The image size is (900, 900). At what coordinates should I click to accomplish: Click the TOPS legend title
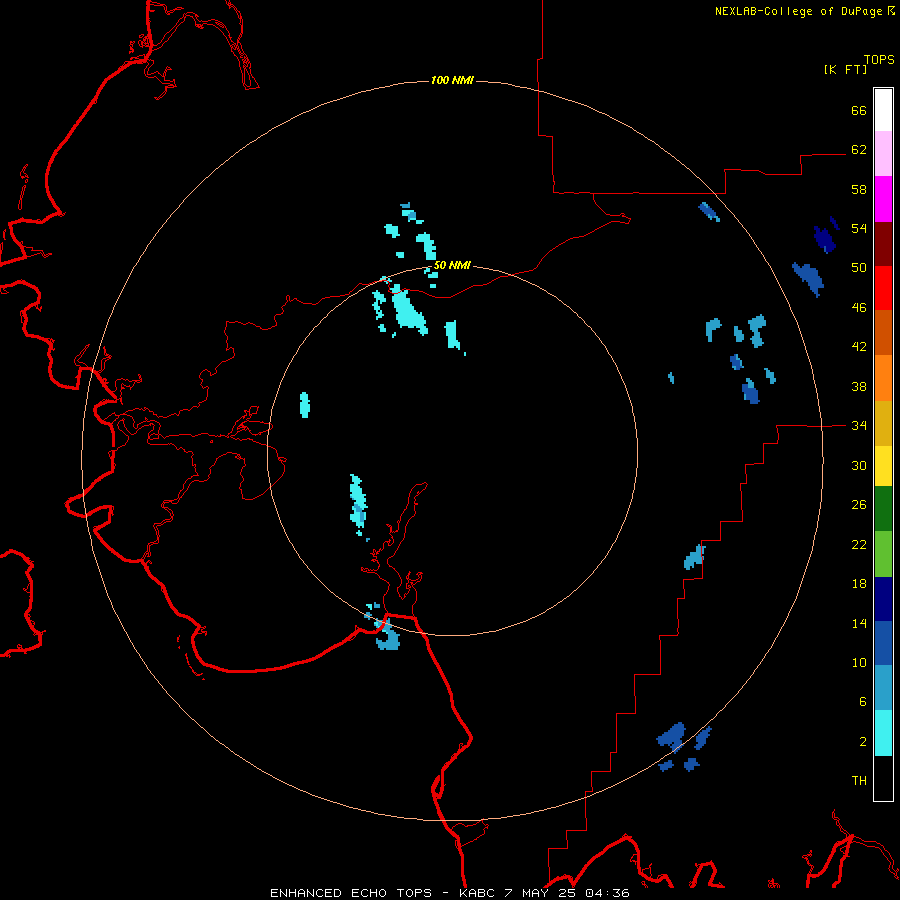tap(879, 59)
